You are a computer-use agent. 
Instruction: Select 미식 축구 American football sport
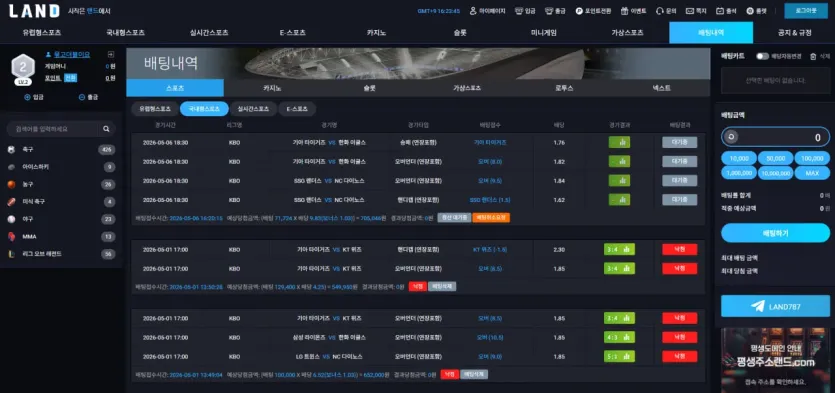61,202
